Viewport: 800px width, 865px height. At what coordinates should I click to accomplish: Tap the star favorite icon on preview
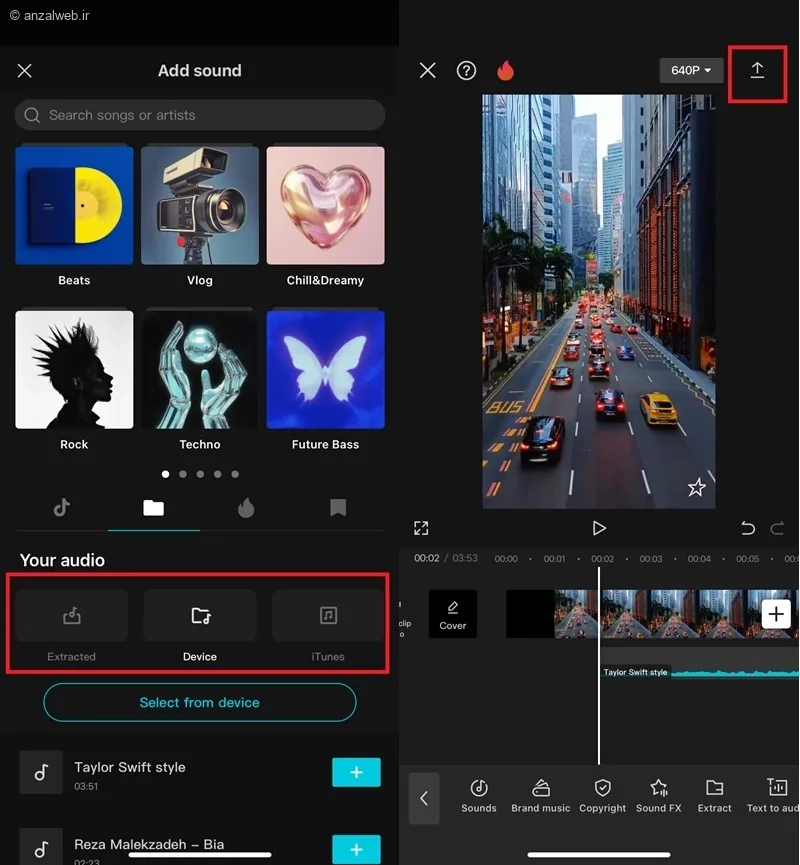tap(696, 487)
